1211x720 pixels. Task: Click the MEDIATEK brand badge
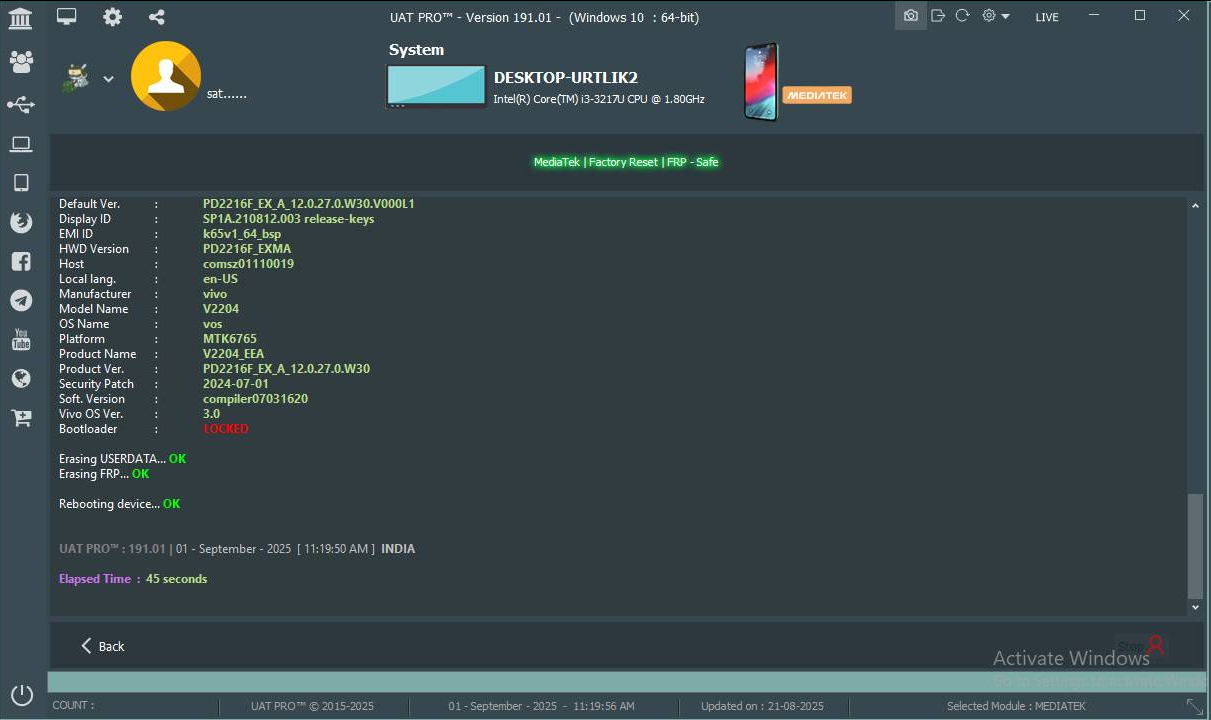816,95
